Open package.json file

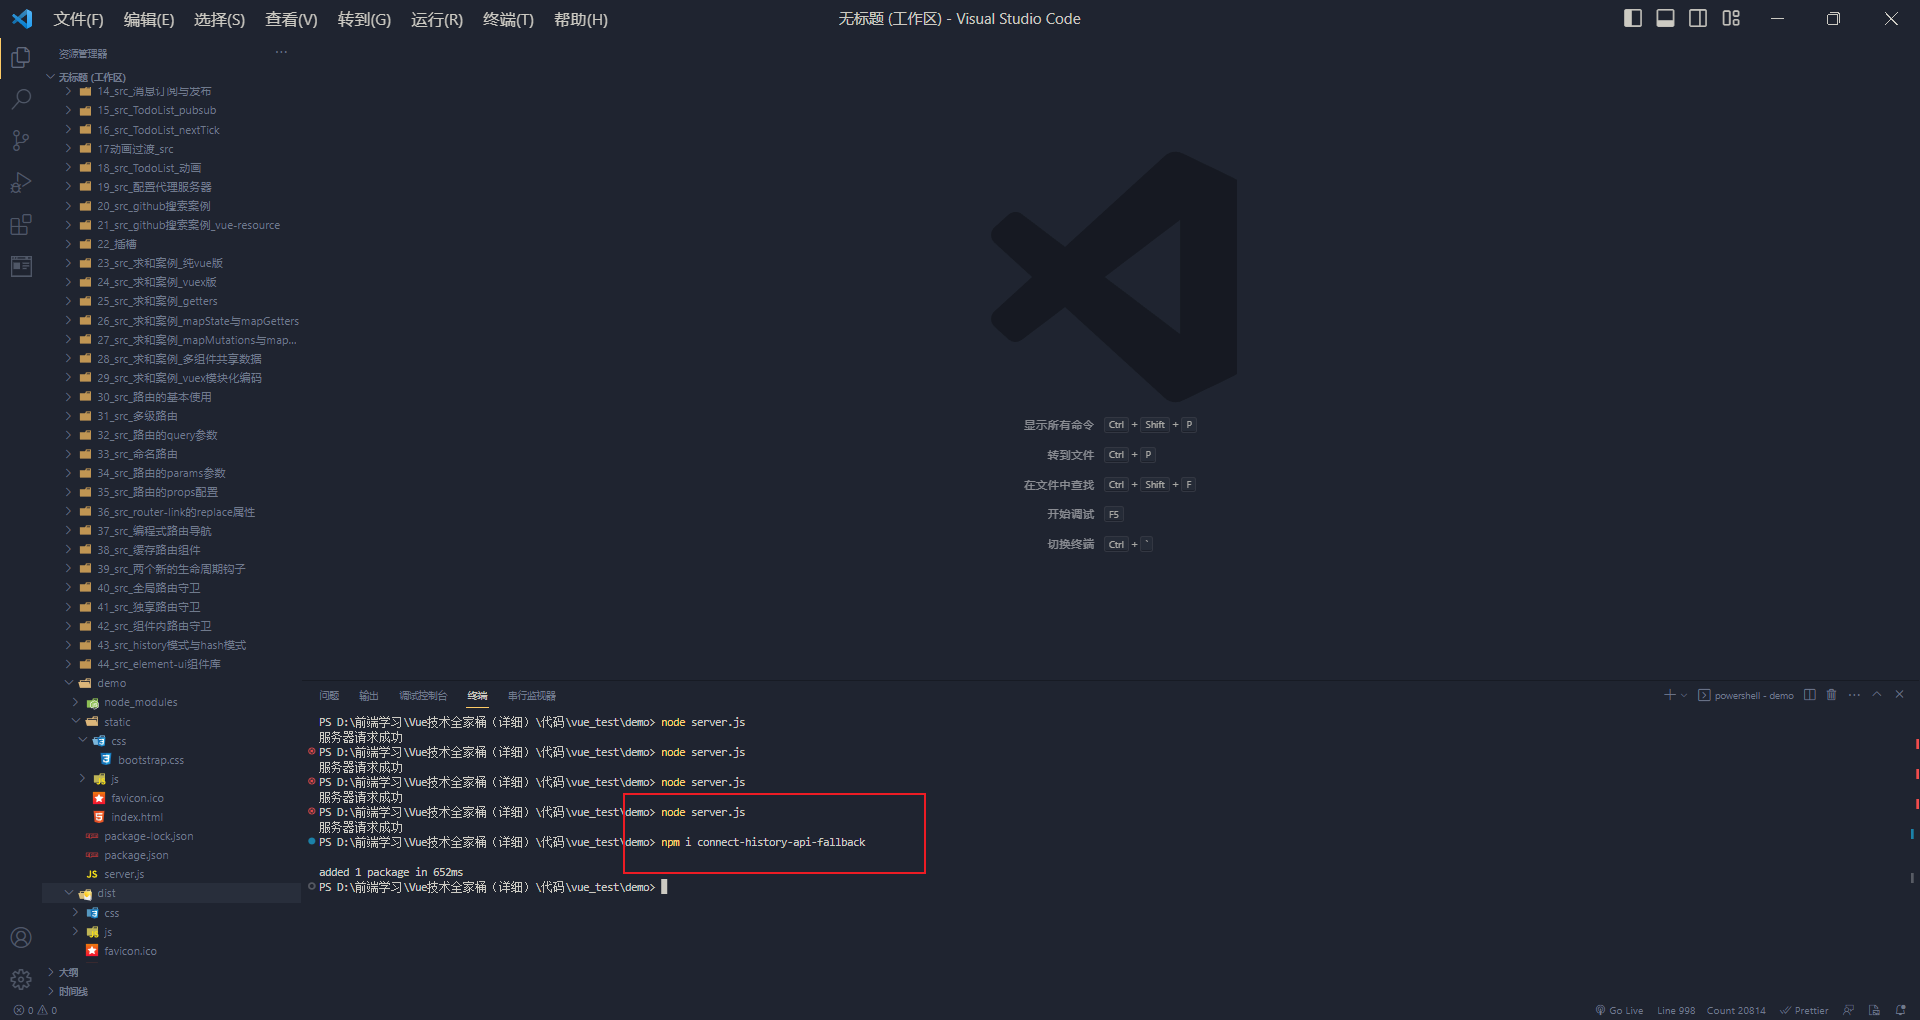[x=171, y=855]
